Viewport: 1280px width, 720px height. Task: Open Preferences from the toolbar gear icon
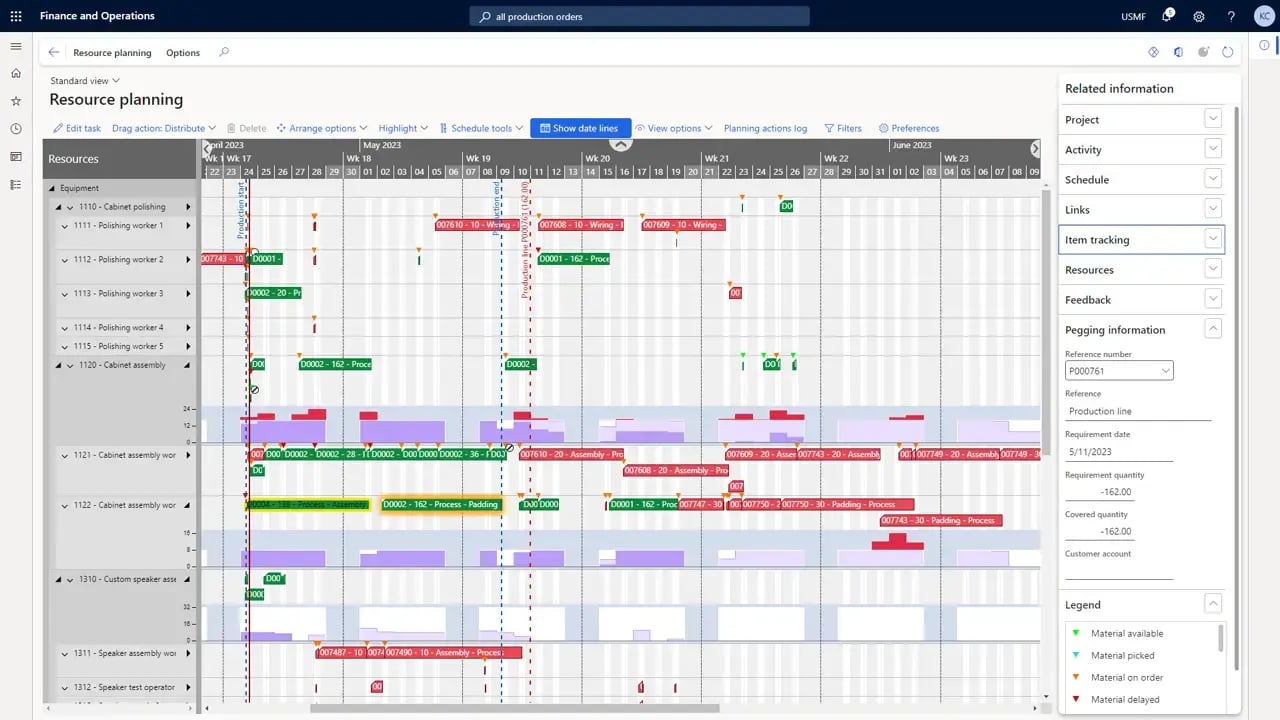(908, 127)
